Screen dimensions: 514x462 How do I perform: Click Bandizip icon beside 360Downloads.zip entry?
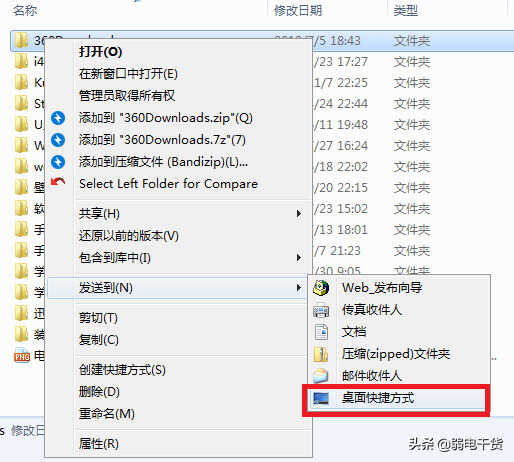point(58,118)
